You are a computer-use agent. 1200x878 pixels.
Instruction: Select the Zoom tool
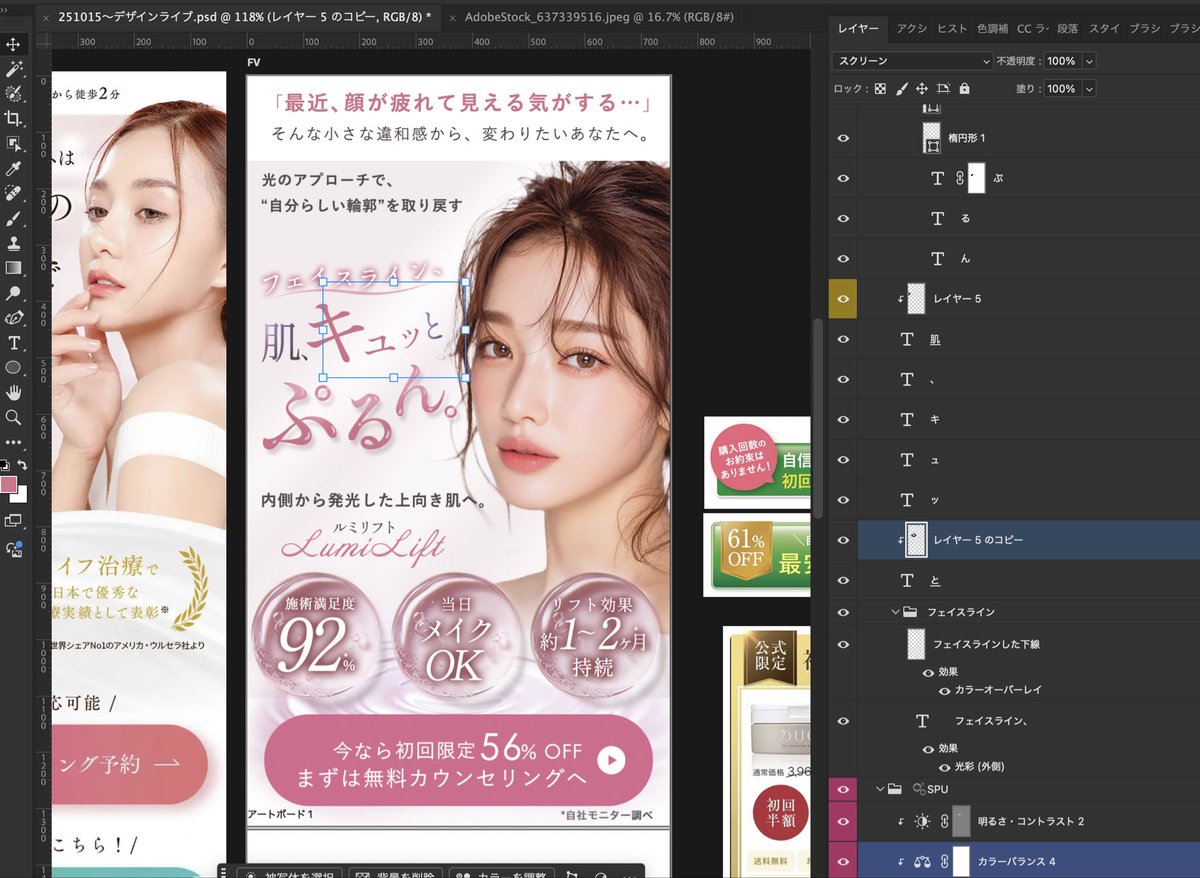[14, 417]
